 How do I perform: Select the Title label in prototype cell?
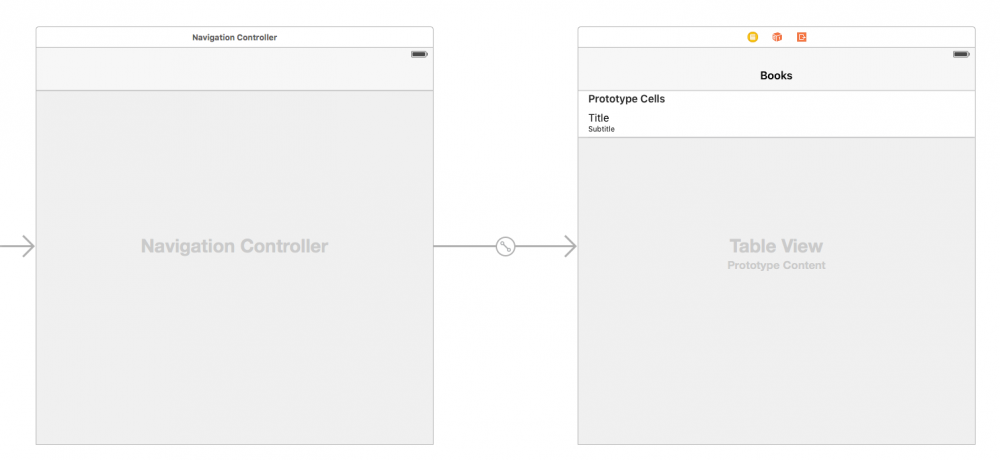click(598, 118)
